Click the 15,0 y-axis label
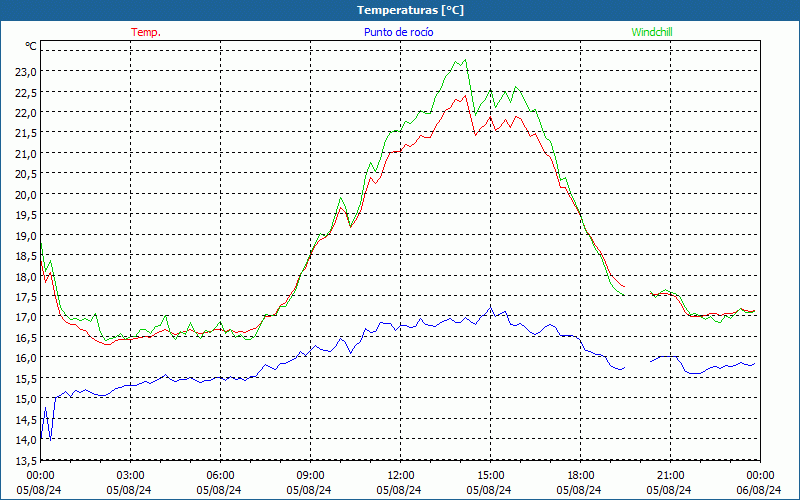The width and height of the screenshot is (800, 500). coord(26,398)
